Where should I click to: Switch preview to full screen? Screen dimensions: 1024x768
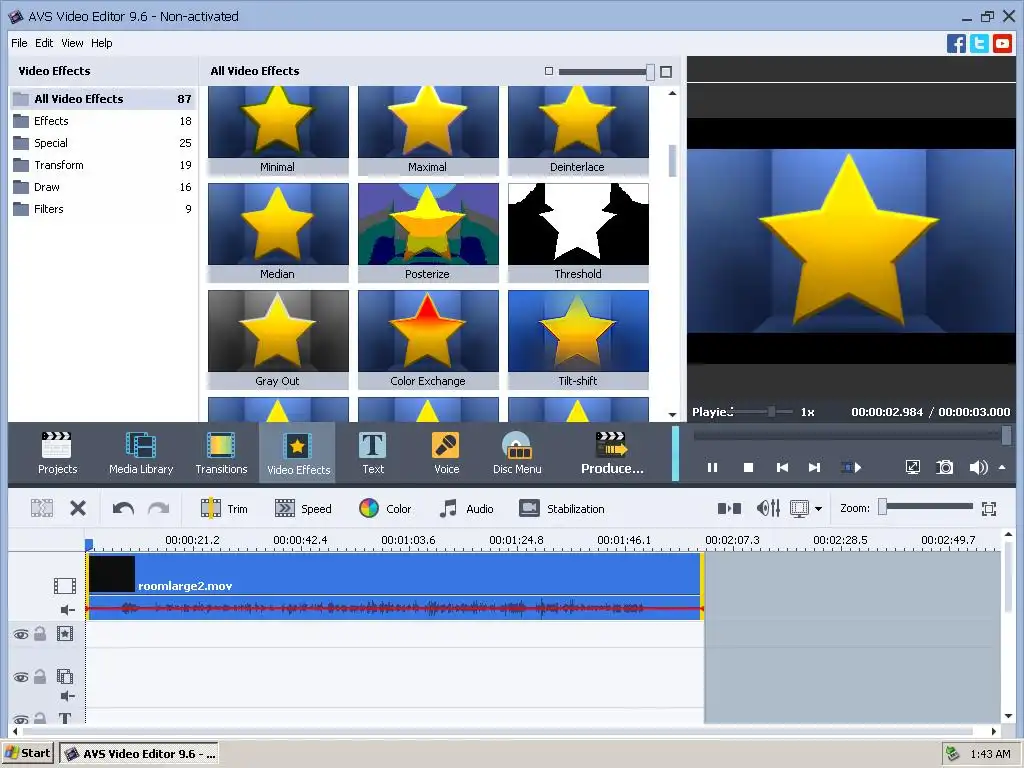point(912,468)
